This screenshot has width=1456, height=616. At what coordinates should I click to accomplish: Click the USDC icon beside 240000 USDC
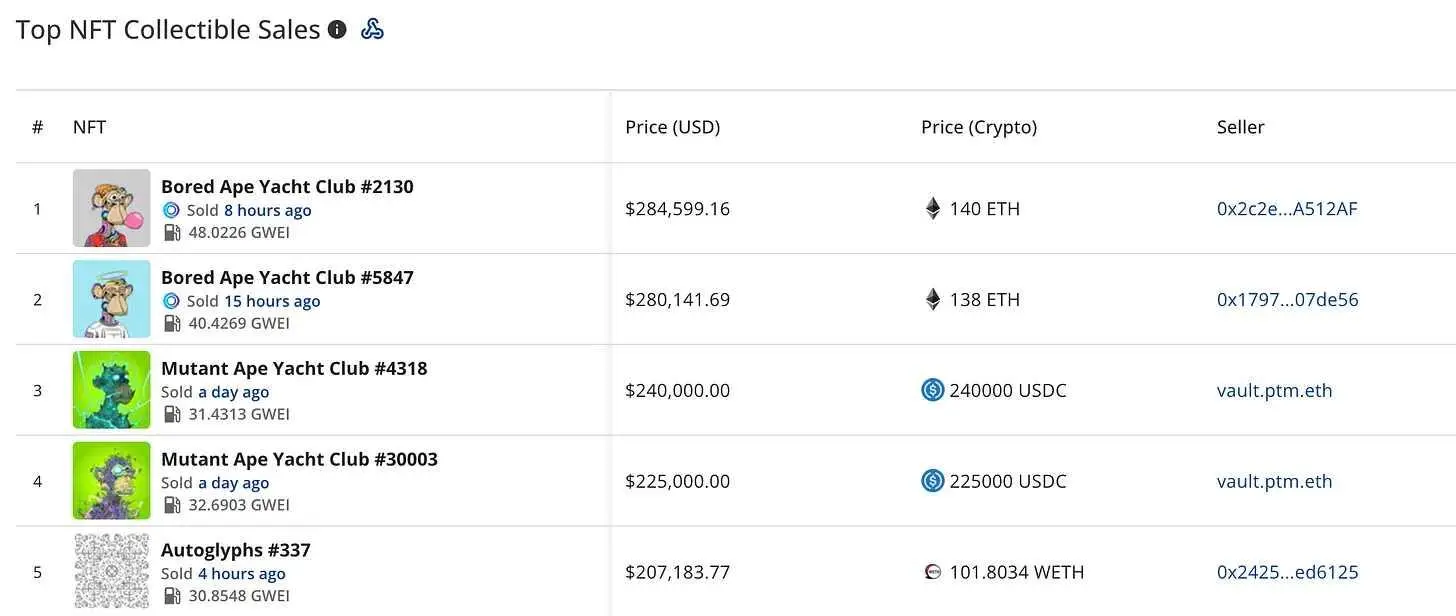click(x=933, y=390)
